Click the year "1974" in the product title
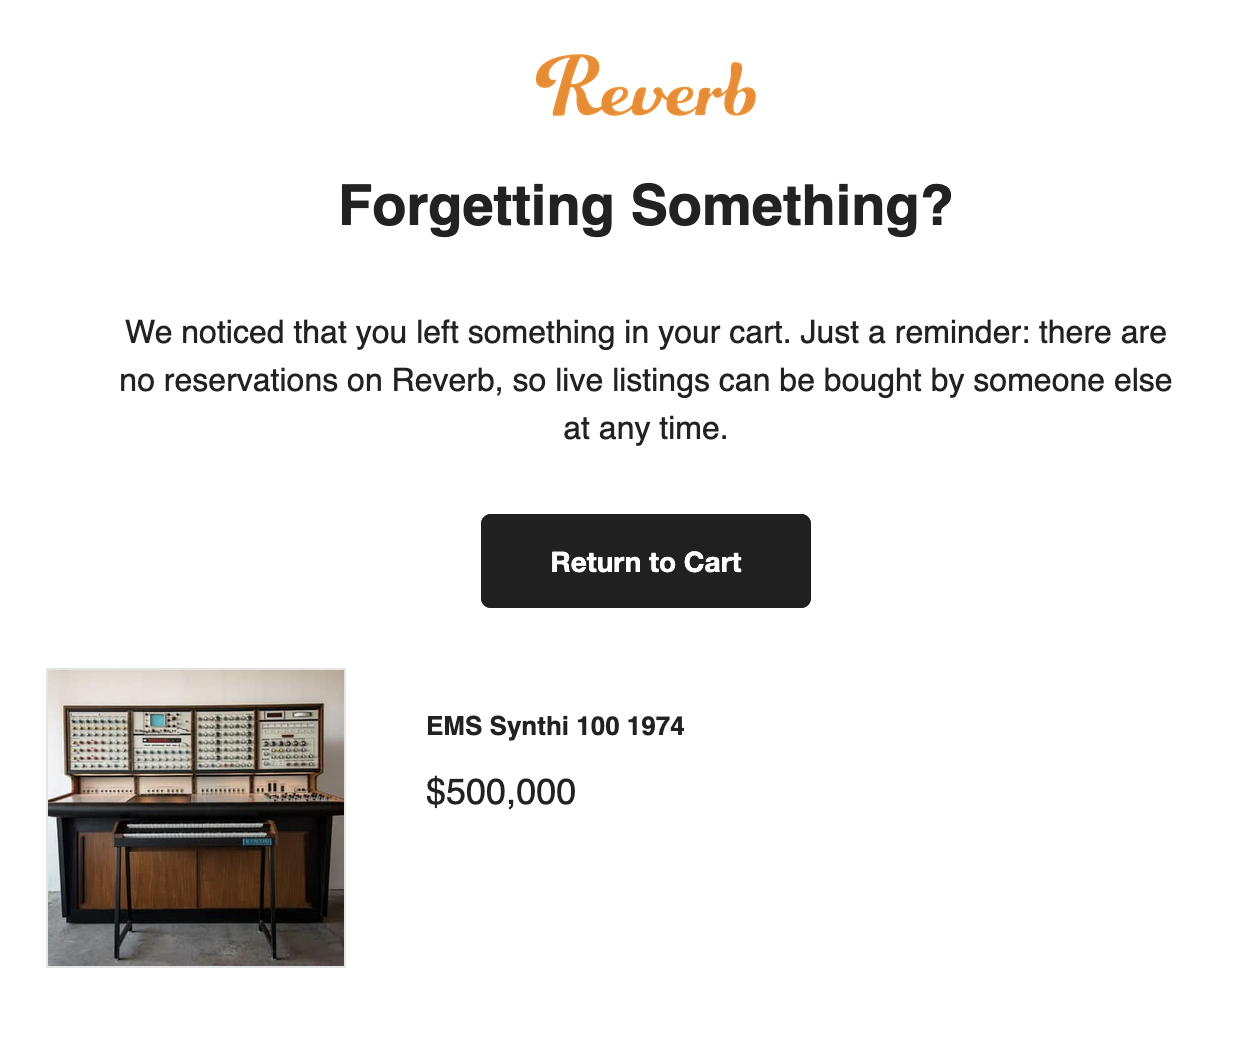 point(656,726)
